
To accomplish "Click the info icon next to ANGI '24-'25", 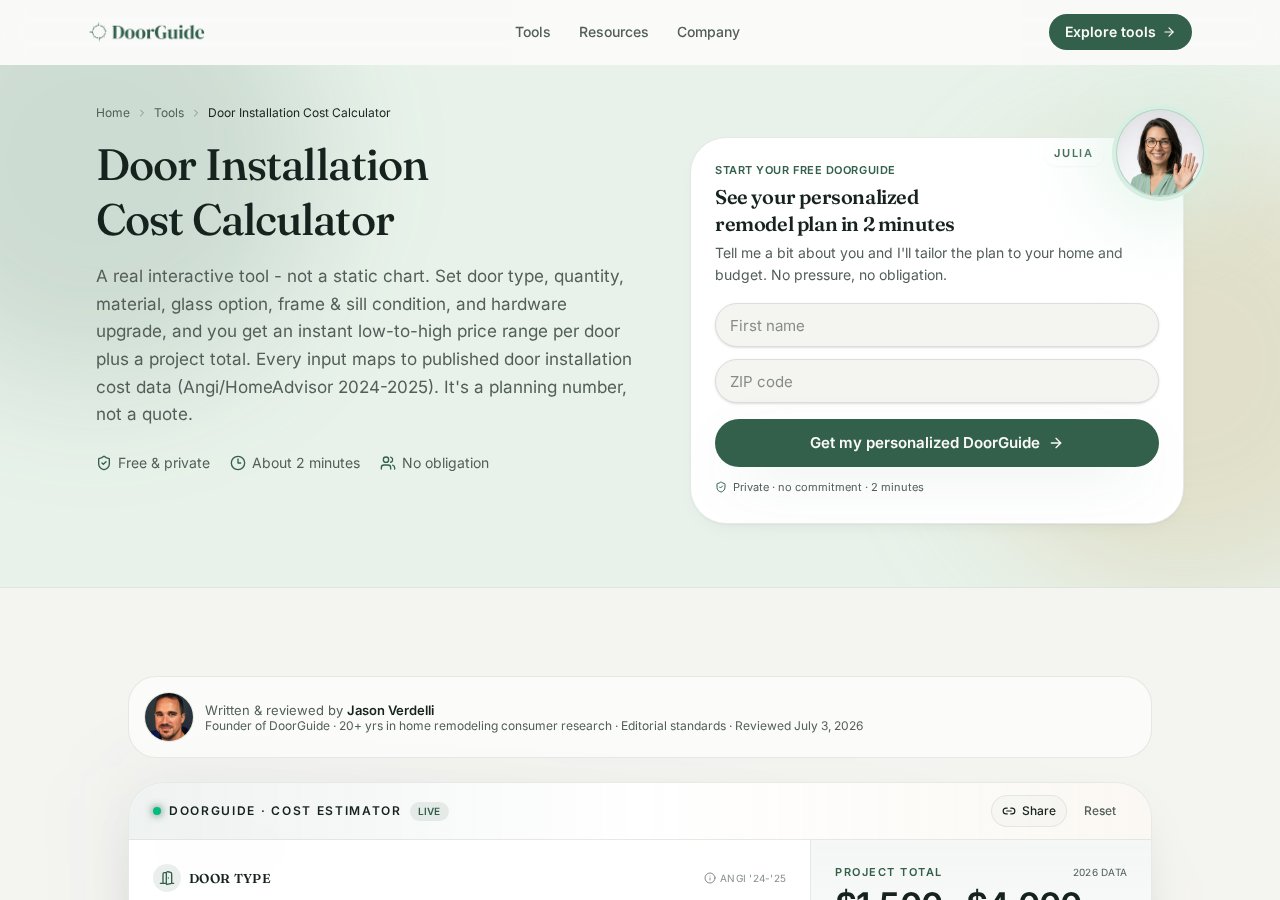I will pos(710,878).
